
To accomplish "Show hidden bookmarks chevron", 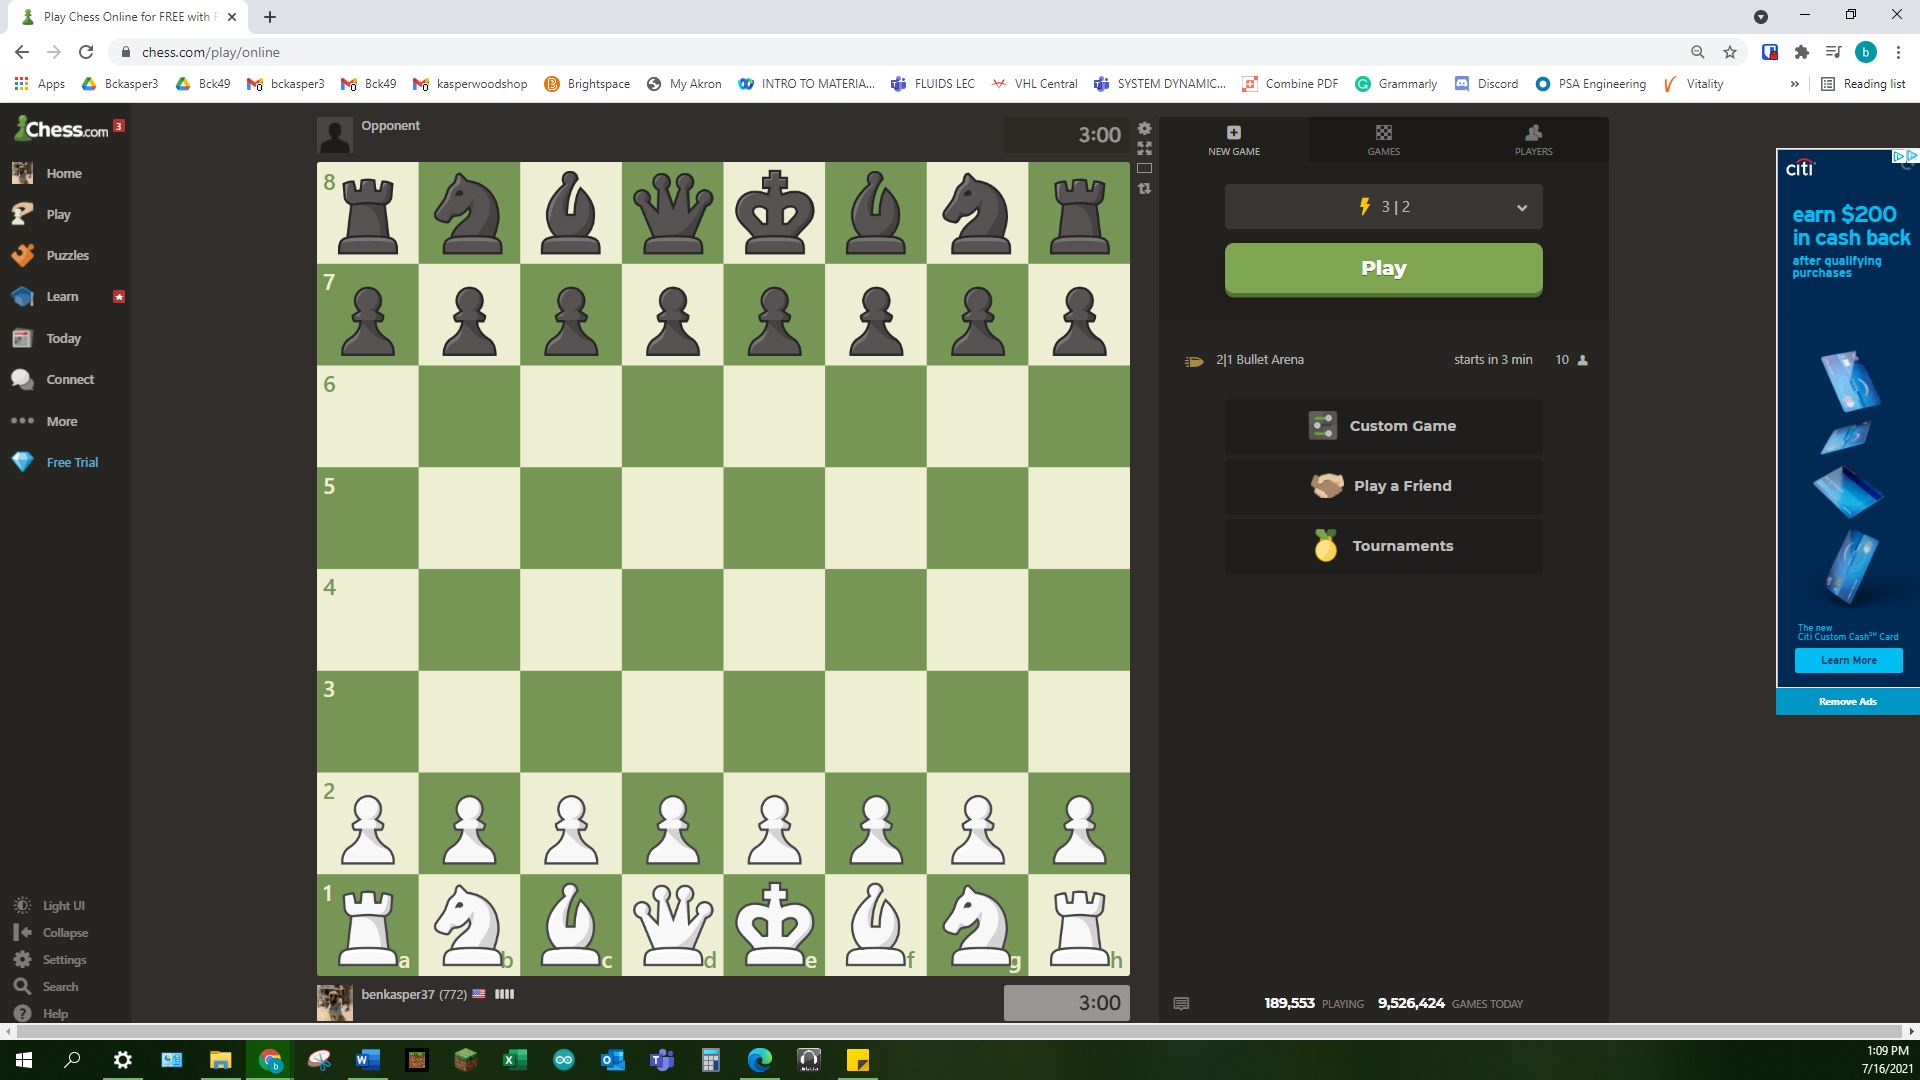I will 1794,84.
